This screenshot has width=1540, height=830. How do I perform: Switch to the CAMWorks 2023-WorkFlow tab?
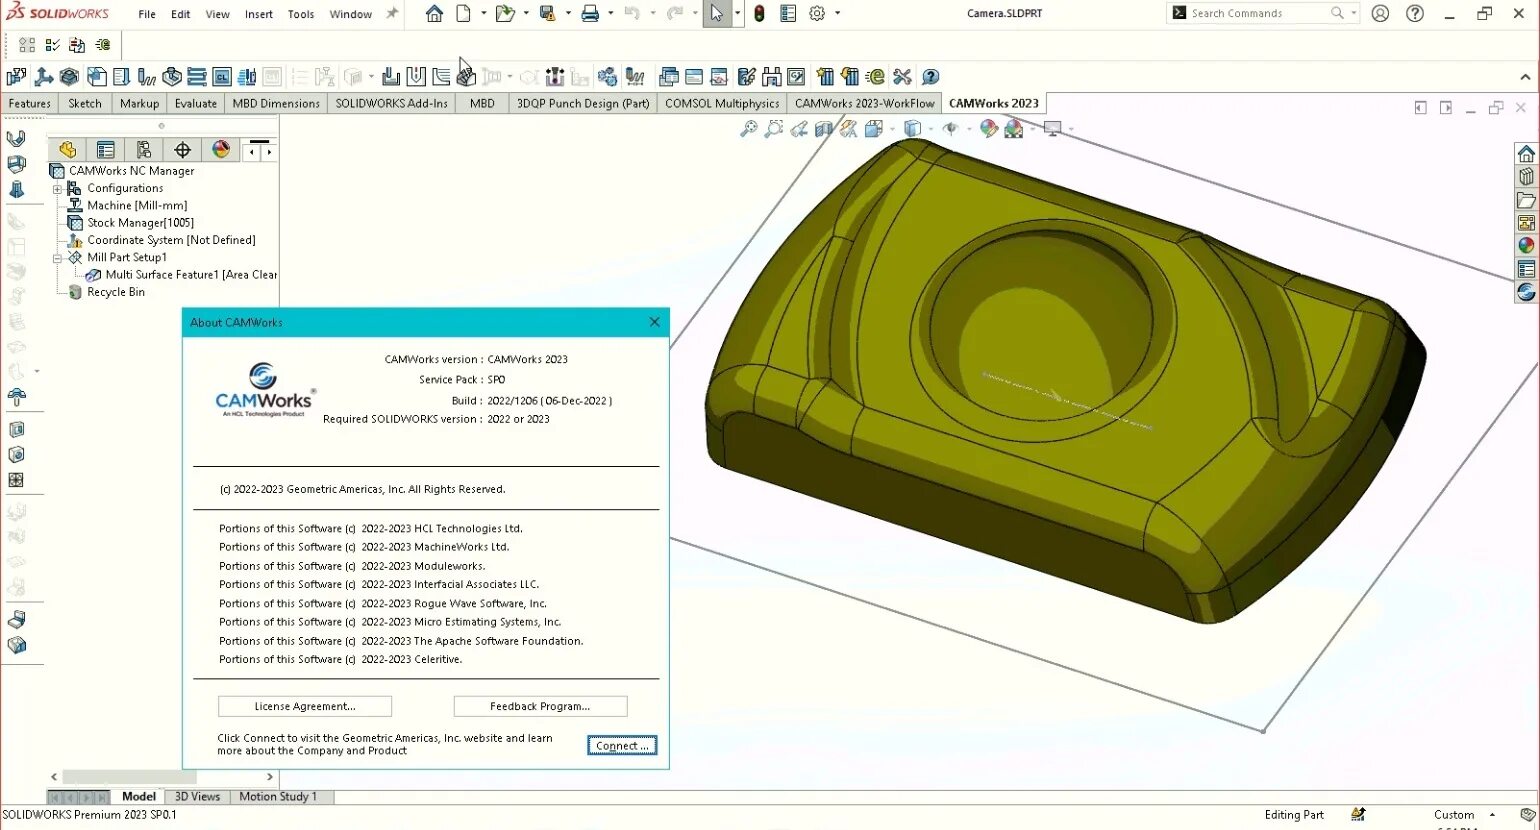[x=865, y=103]
